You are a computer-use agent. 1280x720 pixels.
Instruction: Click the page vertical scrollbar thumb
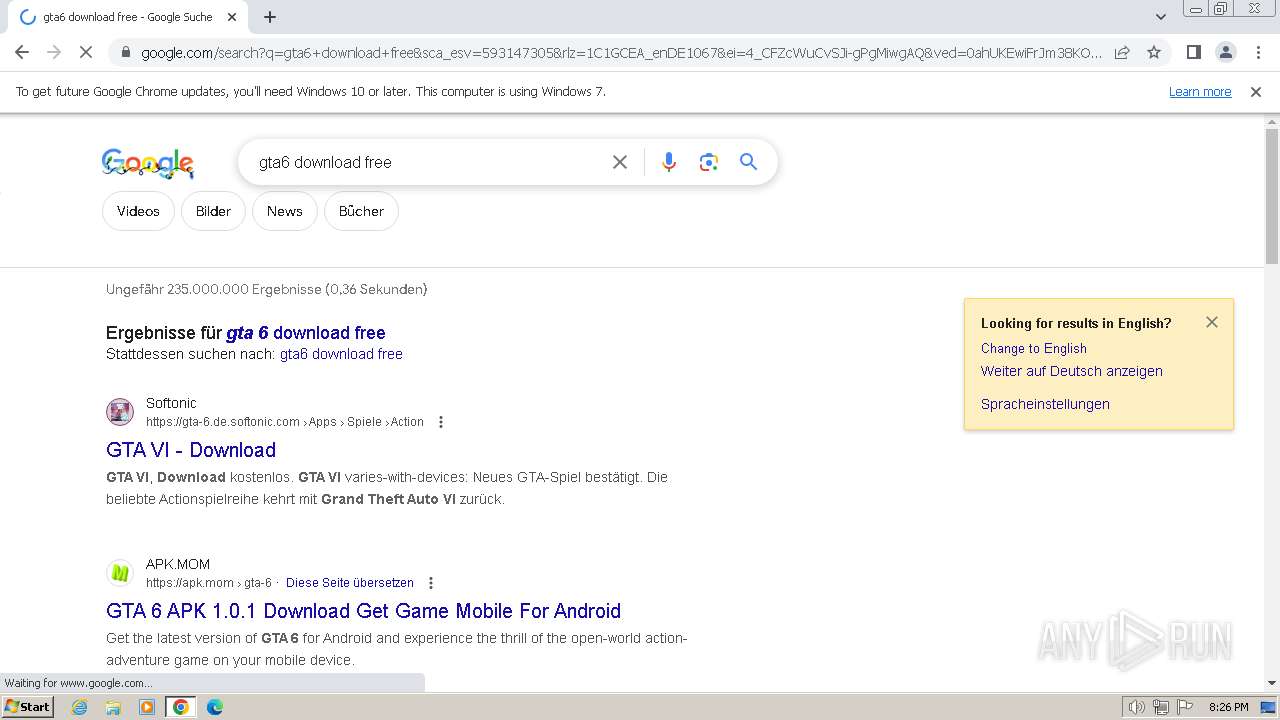click(1272, 196)
